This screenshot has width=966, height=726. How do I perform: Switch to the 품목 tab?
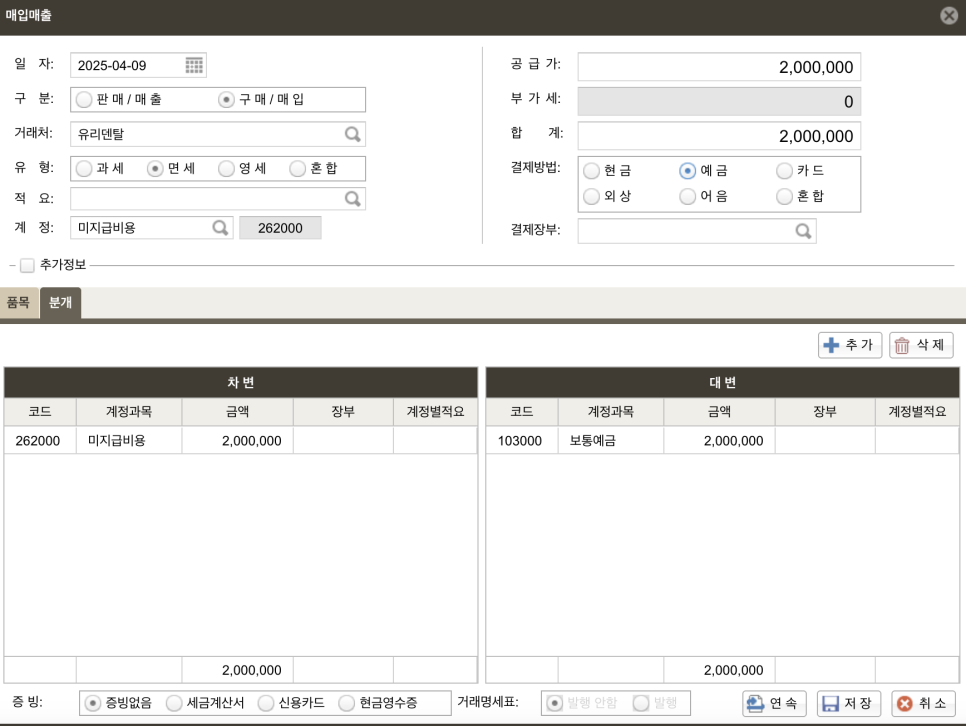pos(18,303)
